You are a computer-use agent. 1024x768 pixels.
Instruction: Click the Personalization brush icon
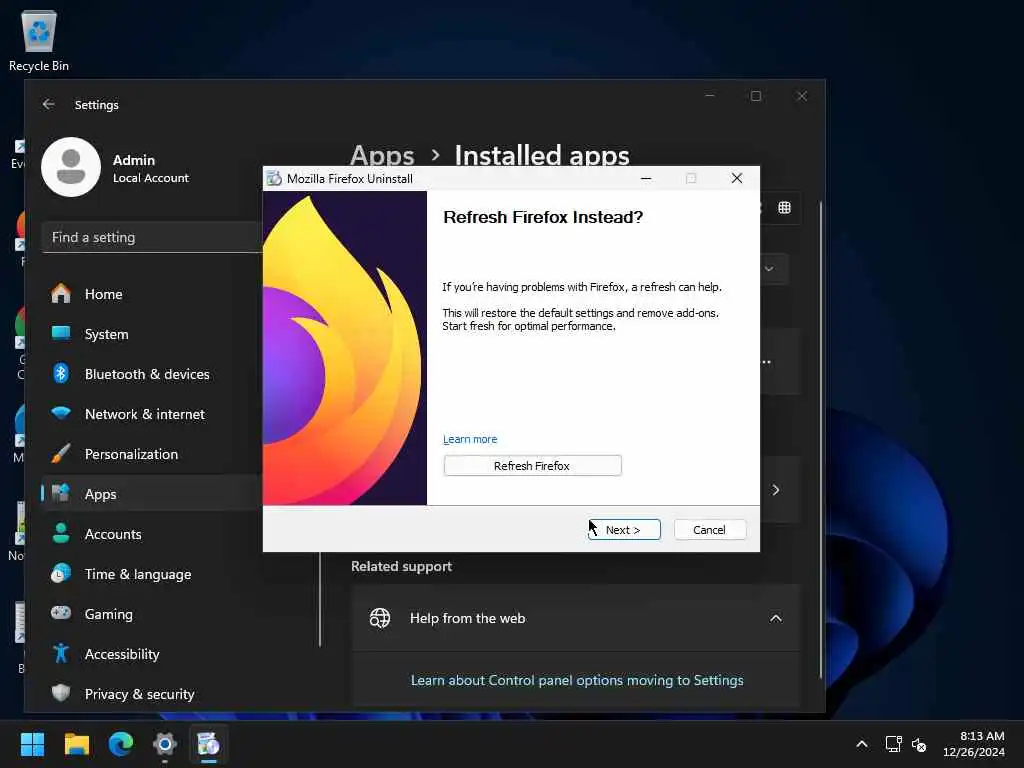61,453
